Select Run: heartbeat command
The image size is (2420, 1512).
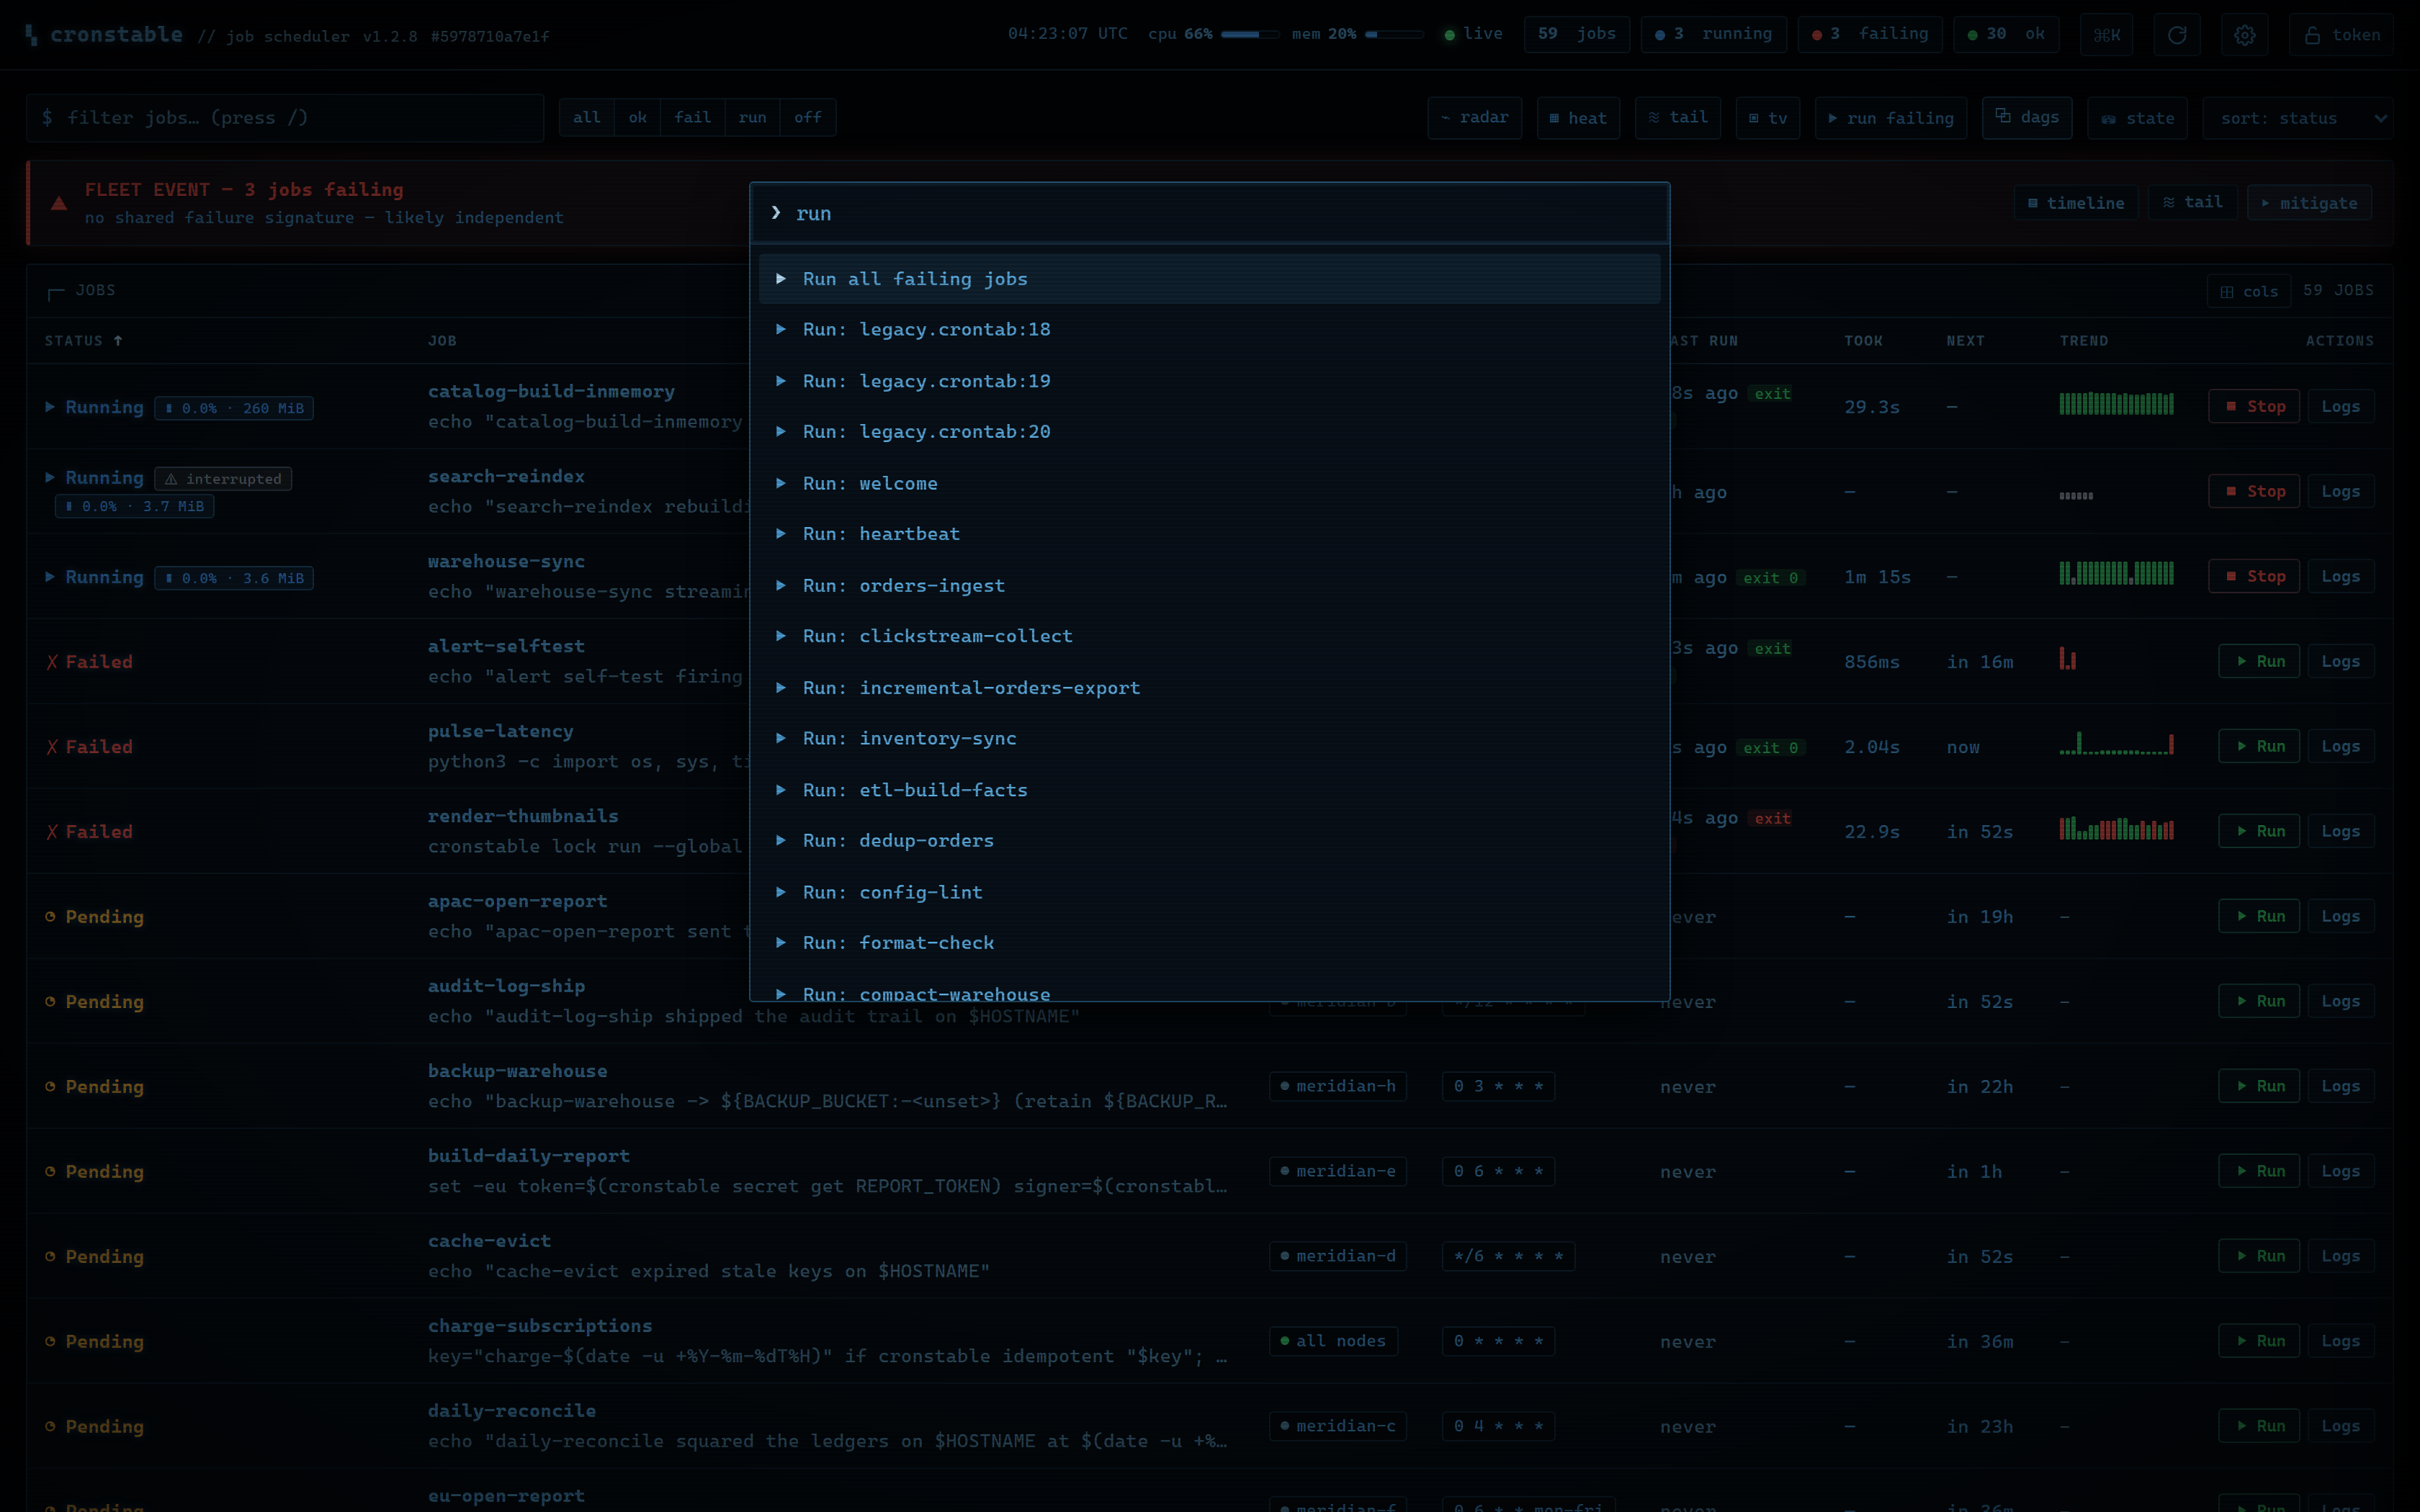[1209, 534]
